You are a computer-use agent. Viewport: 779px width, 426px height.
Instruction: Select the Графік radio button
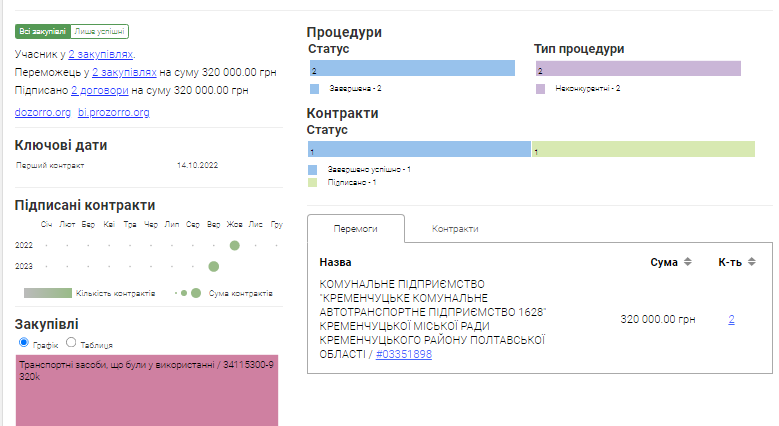23,342
